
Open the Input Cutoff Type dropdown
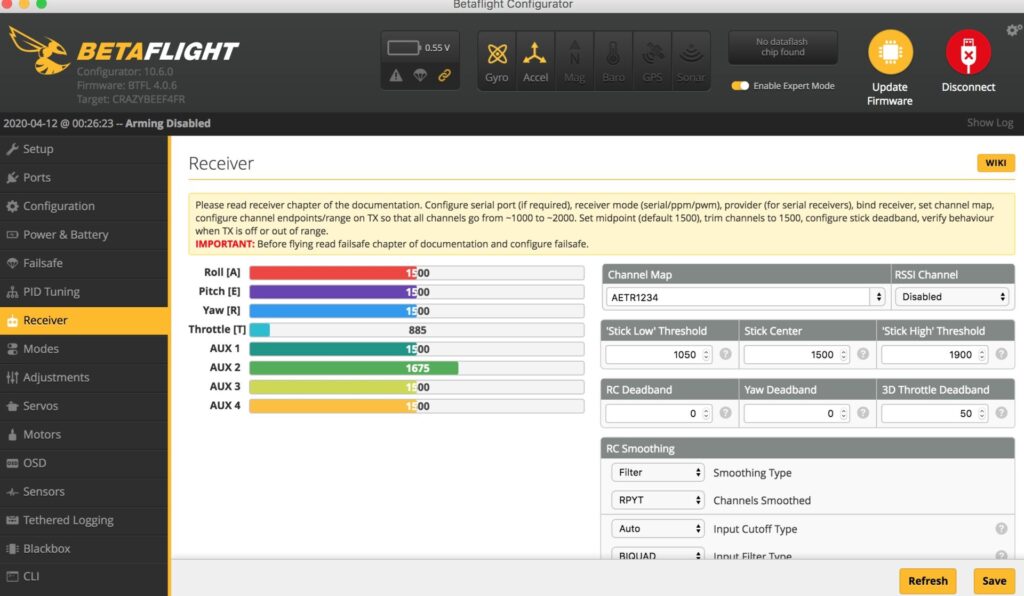(658, 528)
